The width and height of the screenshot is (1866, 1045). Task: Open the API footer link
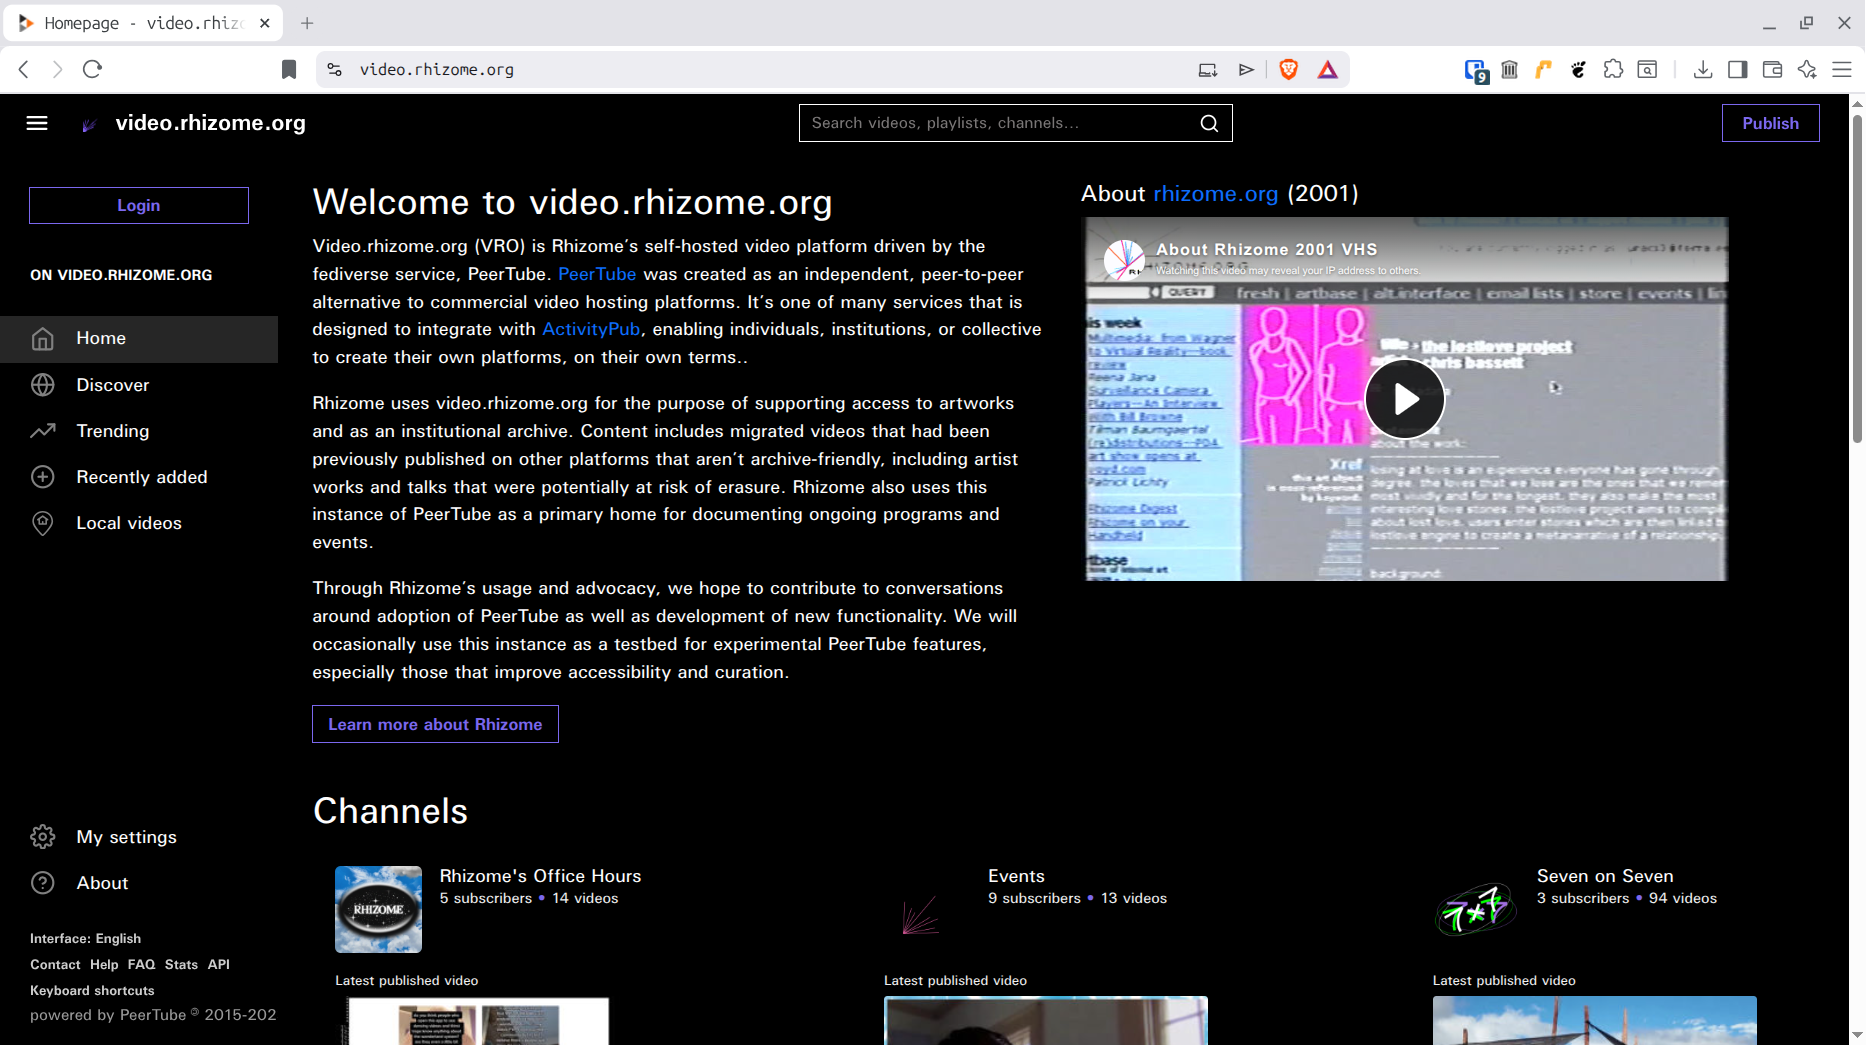tap(219, 964)
